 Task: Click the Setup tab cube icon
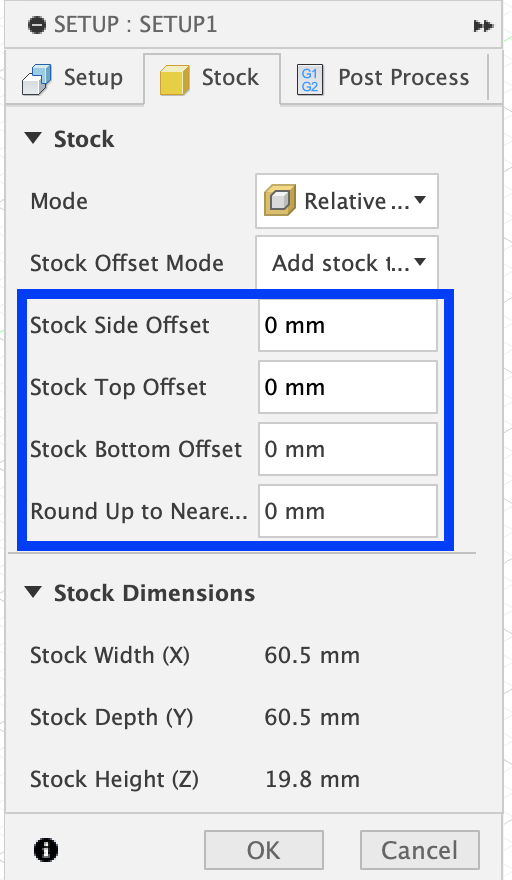[36, 79]
